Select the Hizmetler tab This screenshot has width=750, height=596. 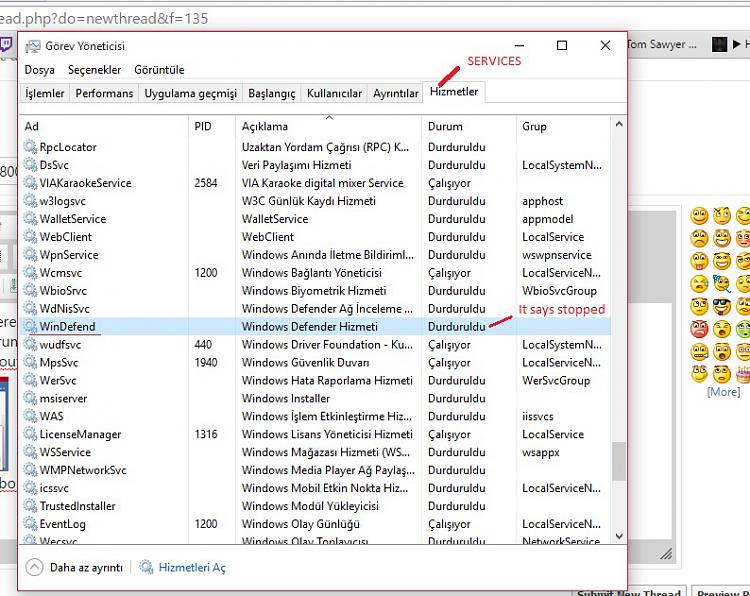(454, 91)
